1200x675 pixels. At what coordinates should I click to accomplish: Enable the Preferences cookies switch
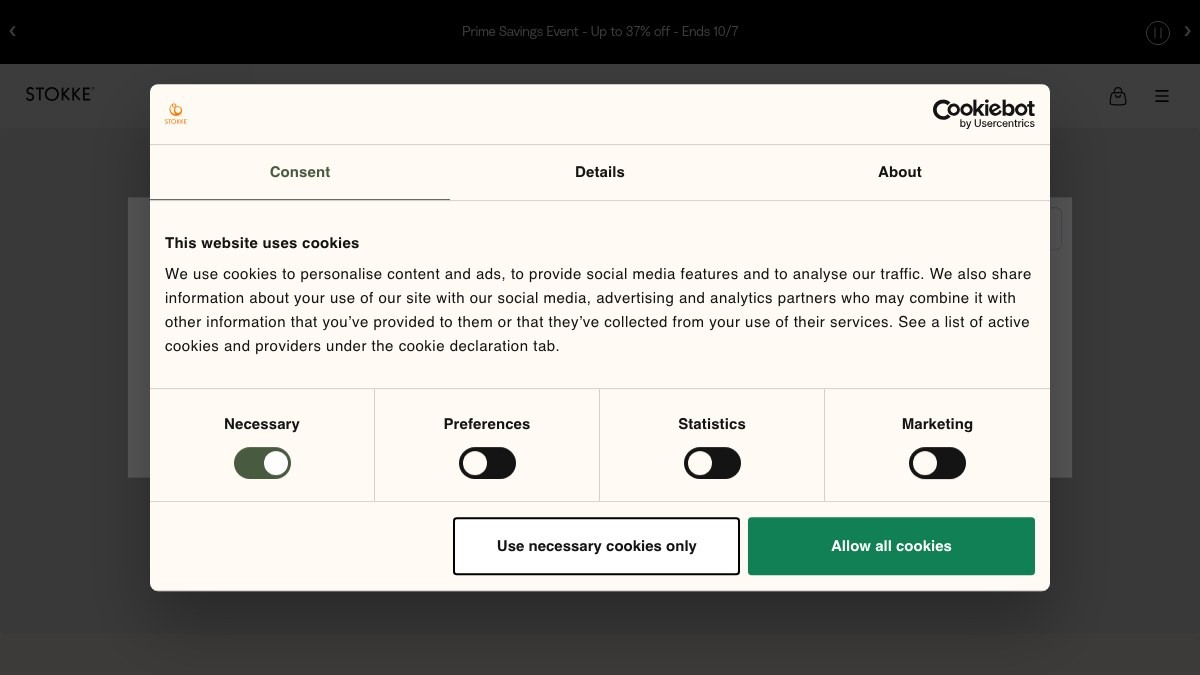pyautogui.click(x=487, y=463)
